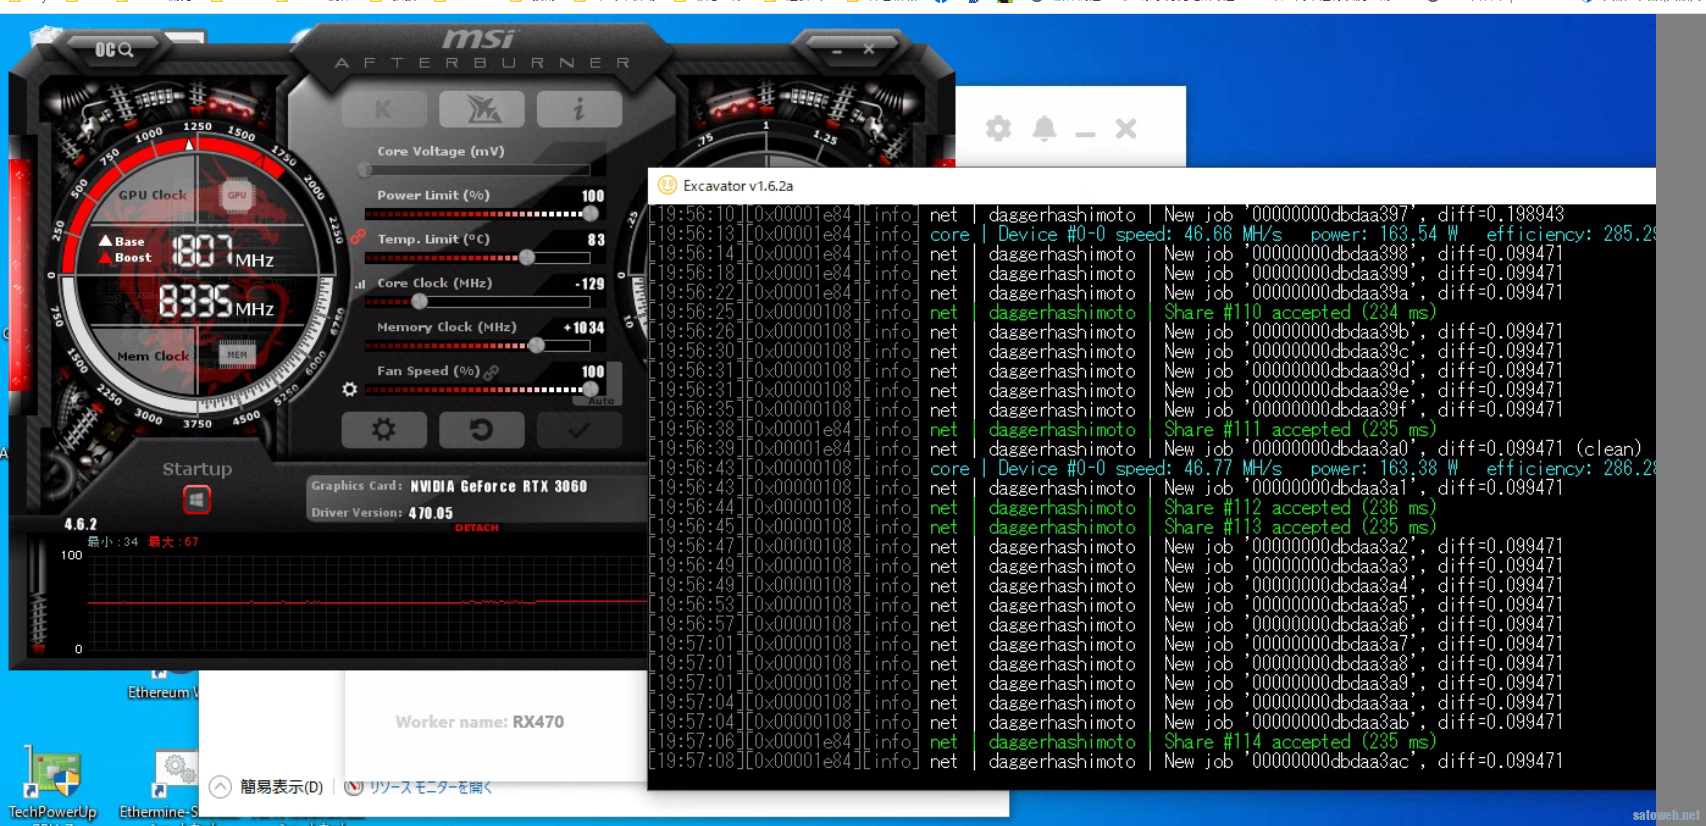Click the Fan Speed value 100
This screenshot has width=1706, height=826.
click(x=593, y=372)
